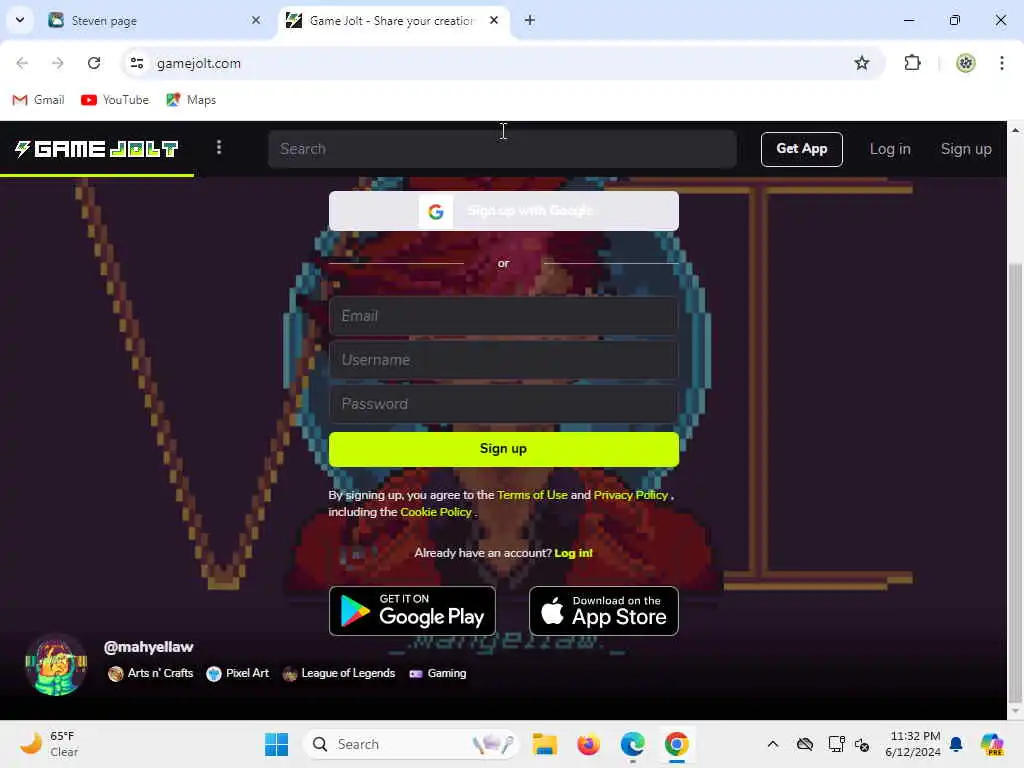Close the Steven page tab

coord(256,20)
